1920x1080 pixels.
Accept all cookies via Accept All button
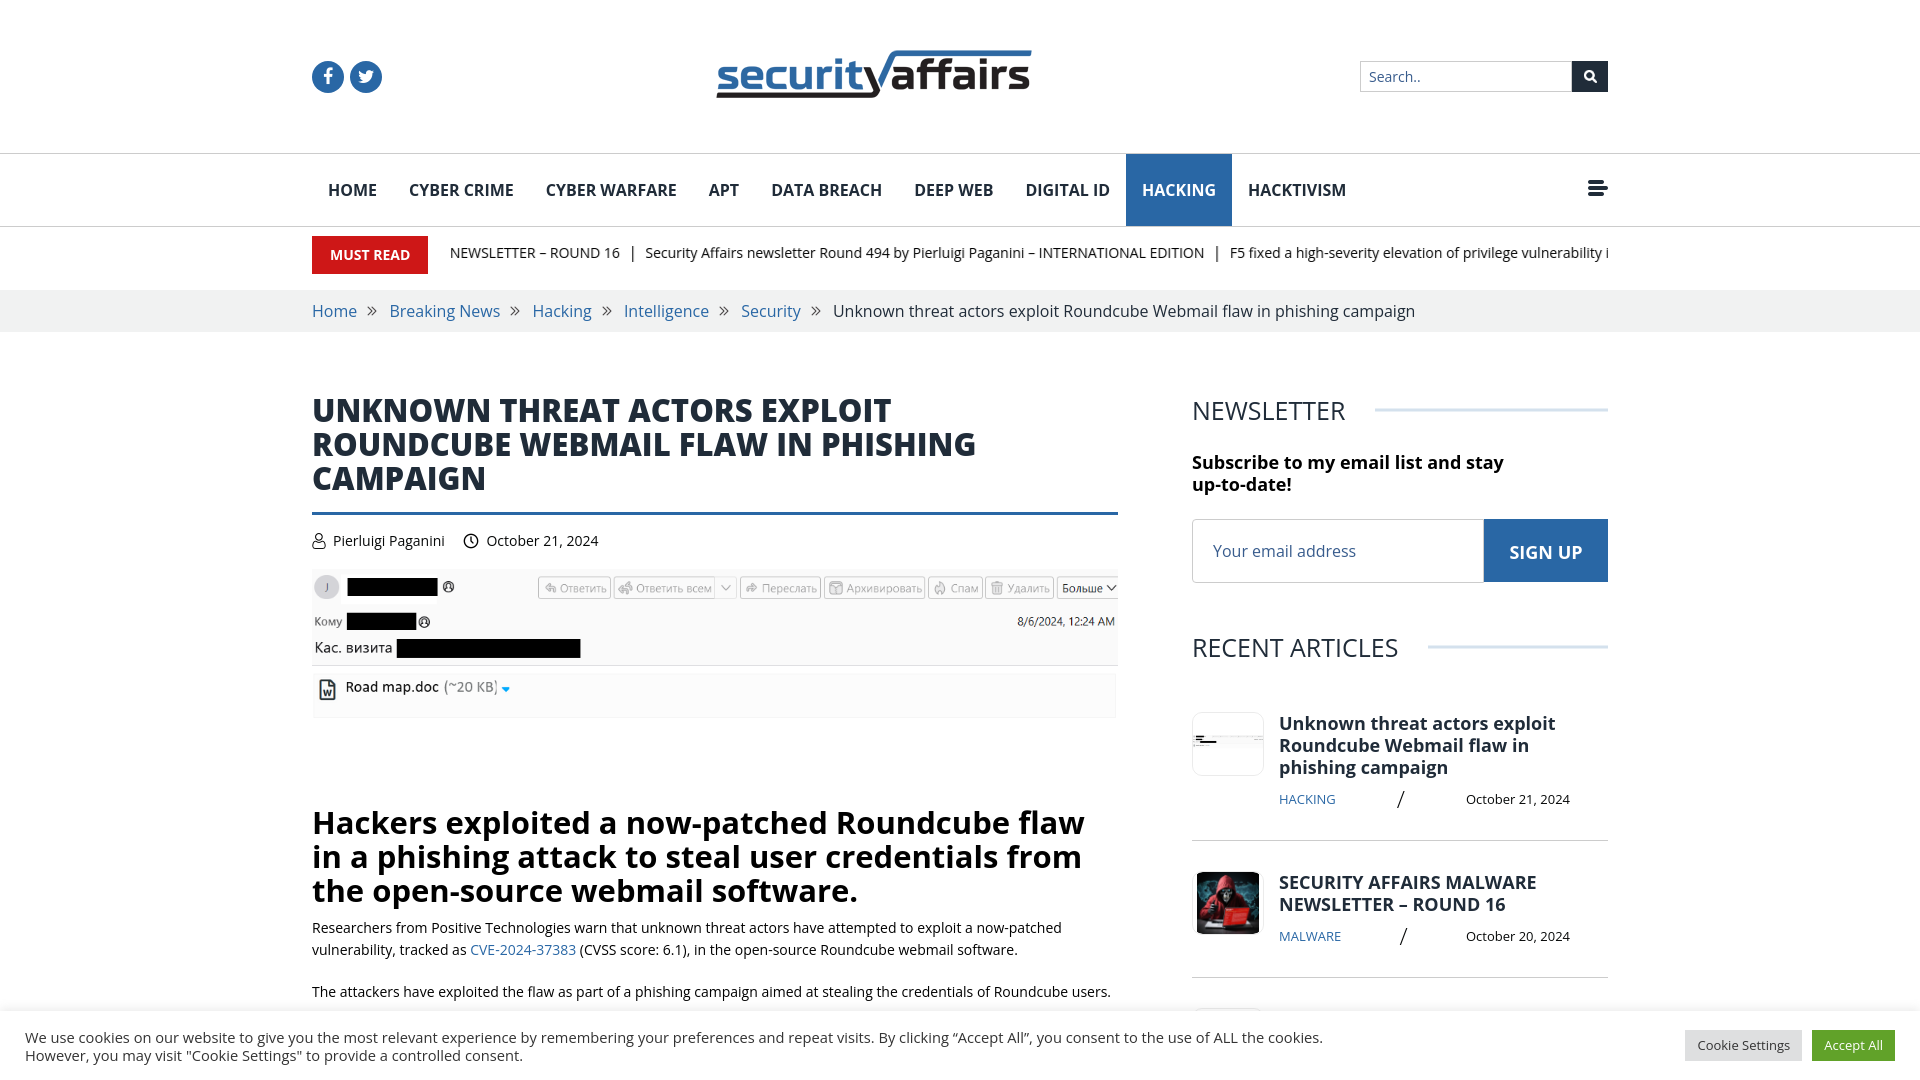click(1853, 1044)
